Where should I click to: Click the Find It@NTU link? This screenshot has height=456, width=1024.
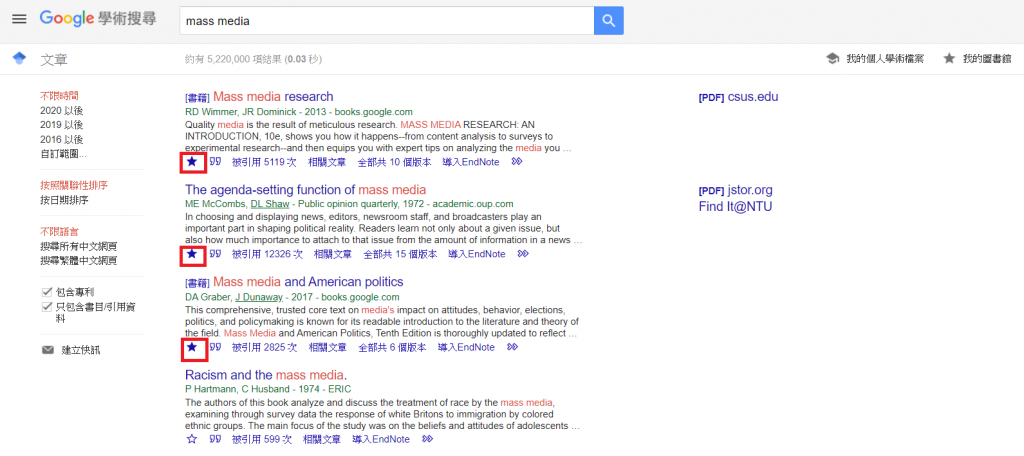click(x=735, y=207)
